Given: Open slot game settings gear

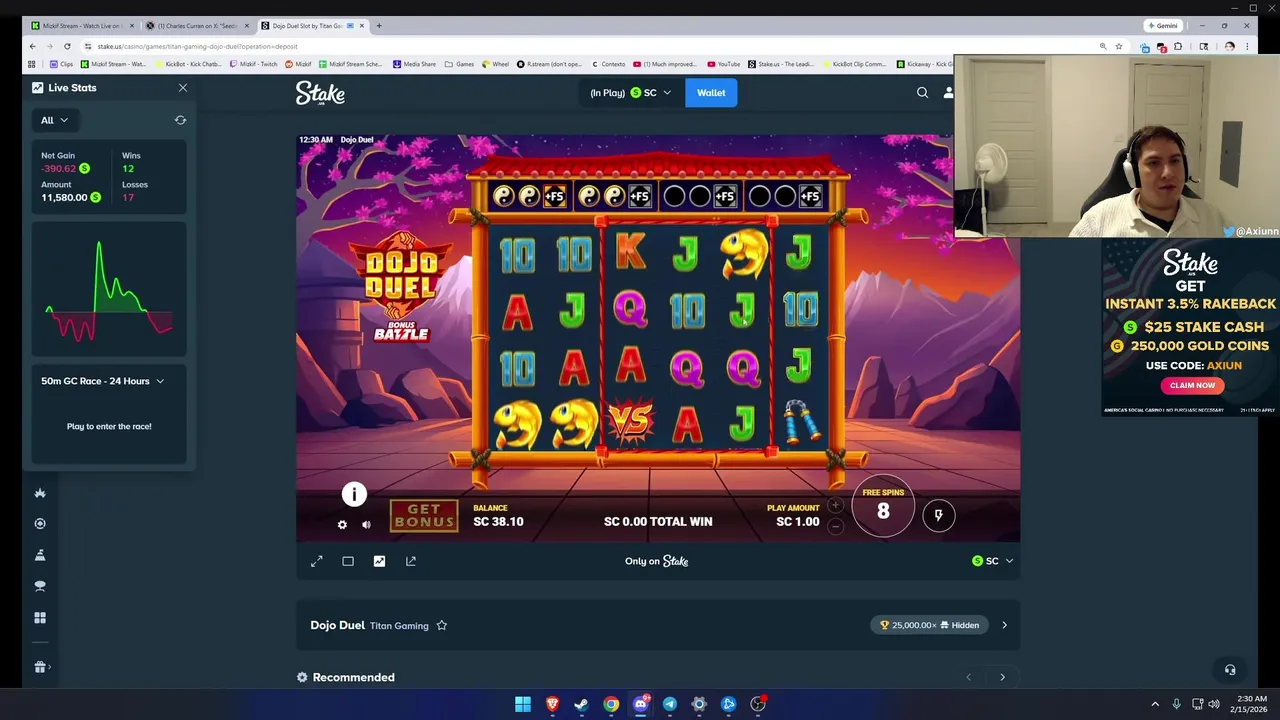Looking at the screenshot, I should (x=342, y=525).
